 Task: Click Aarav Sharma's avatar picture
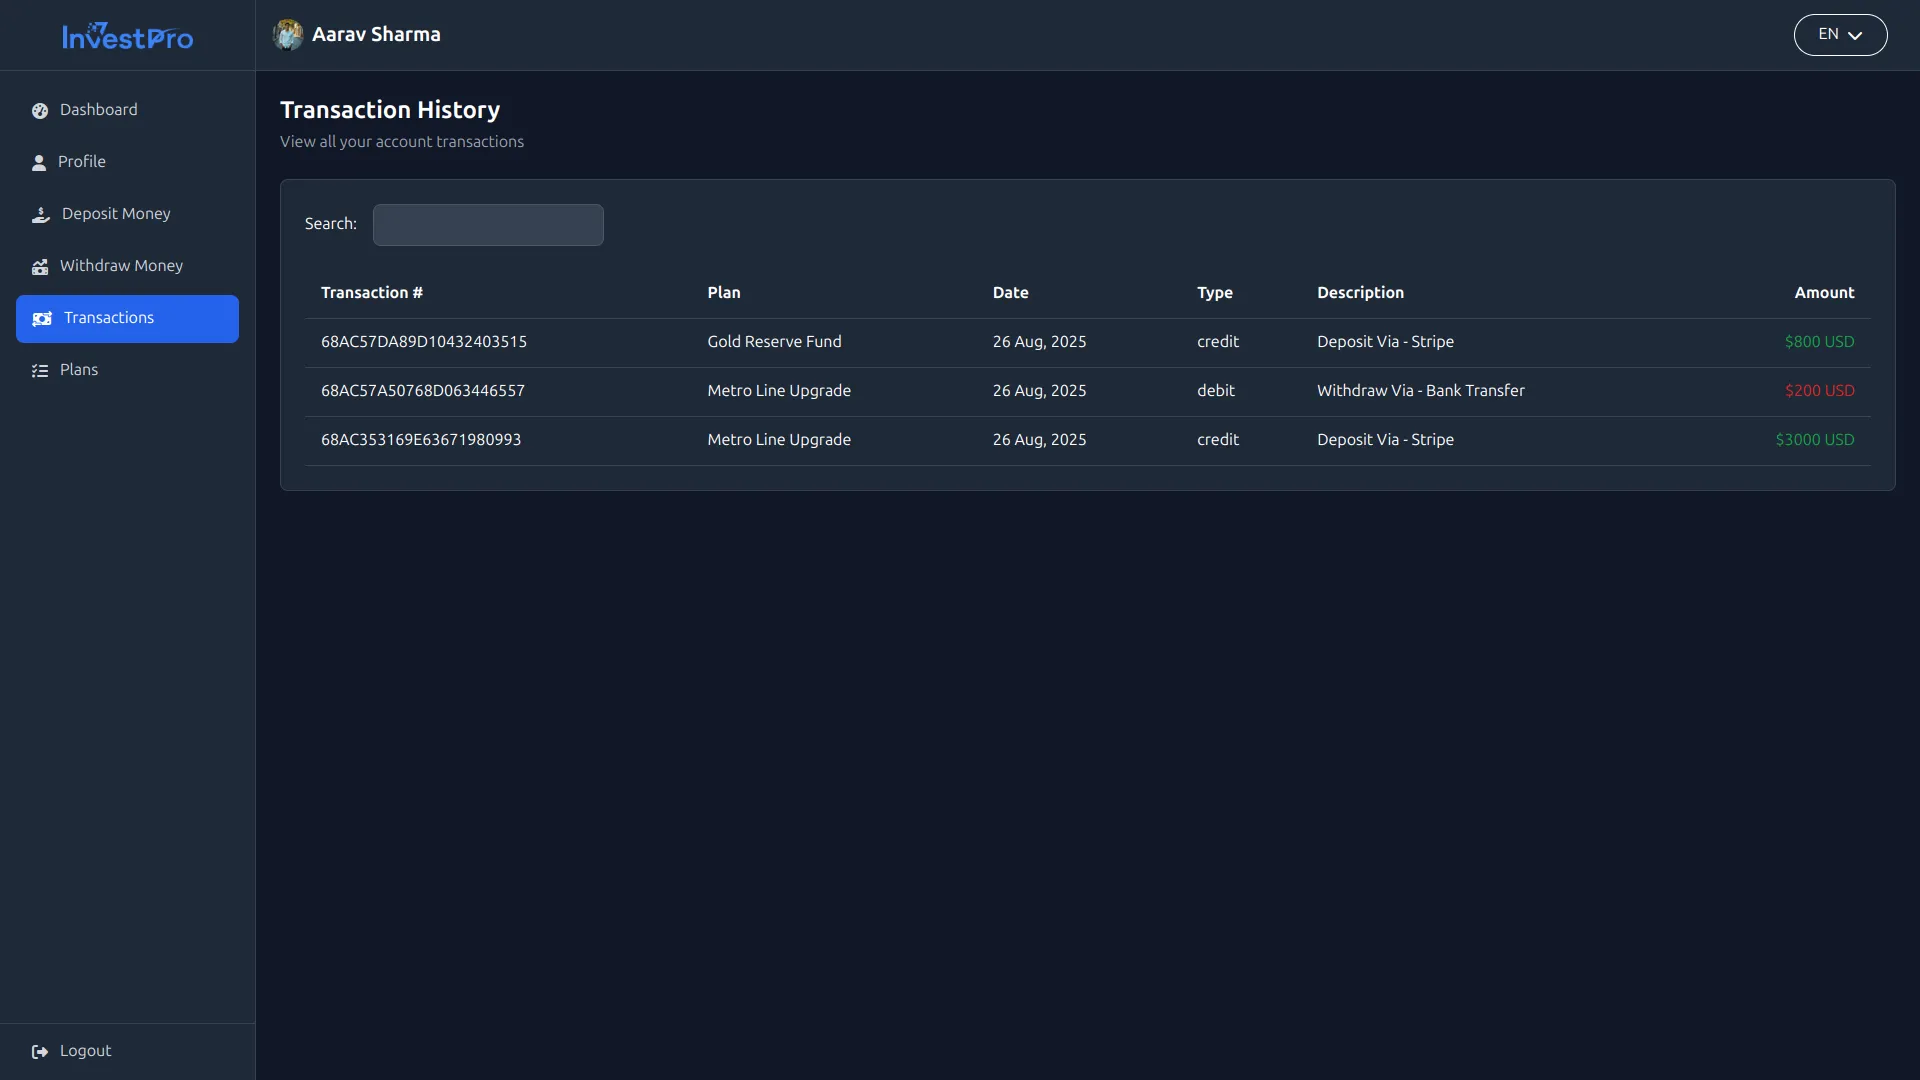click(288, 35)
